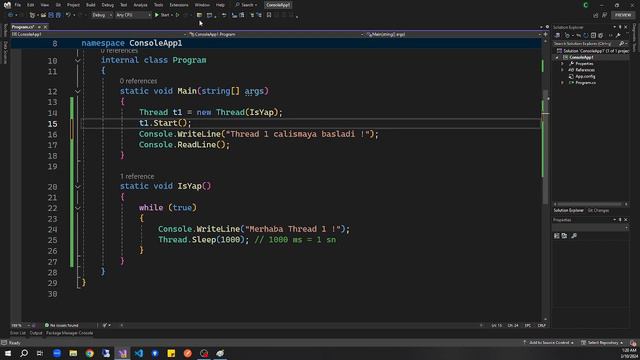Click Categorized icon in Properties panel
Screen dimensions: 640x360
[x=557, y=236]
